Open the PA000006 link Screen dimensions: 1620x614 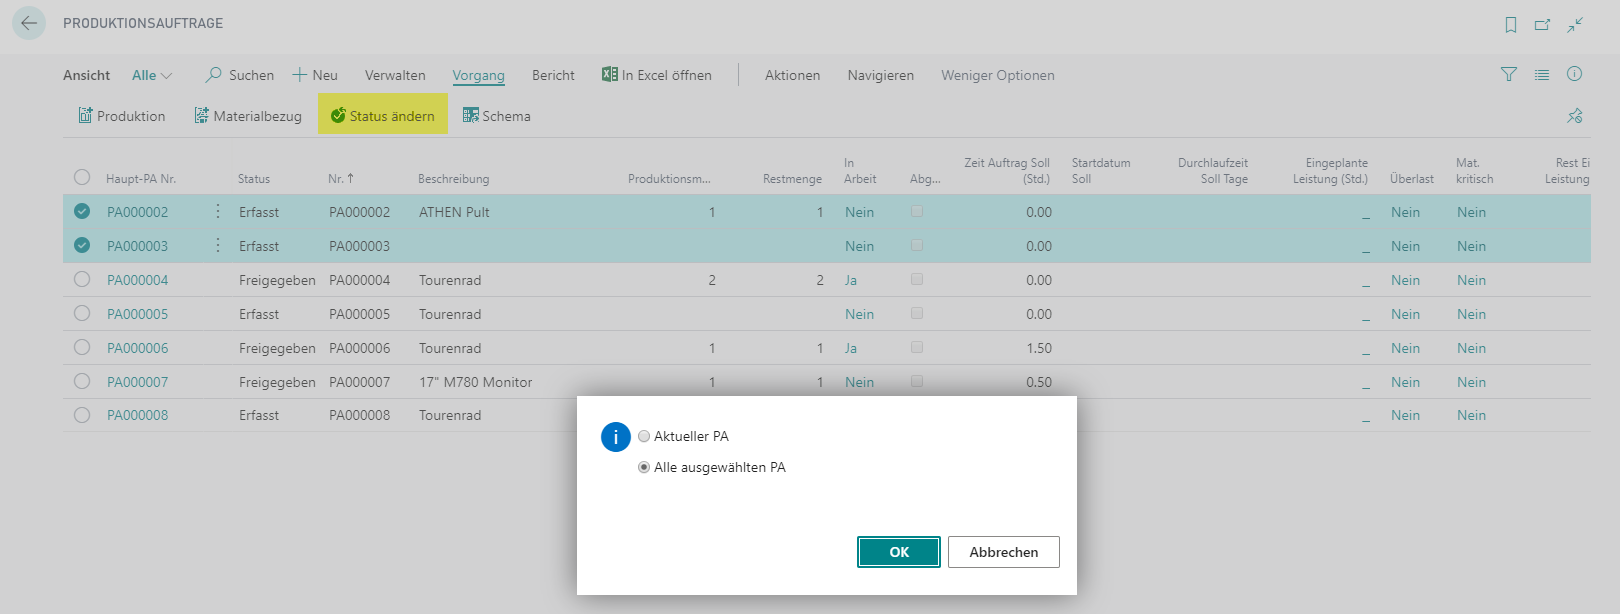pos(138,348)
